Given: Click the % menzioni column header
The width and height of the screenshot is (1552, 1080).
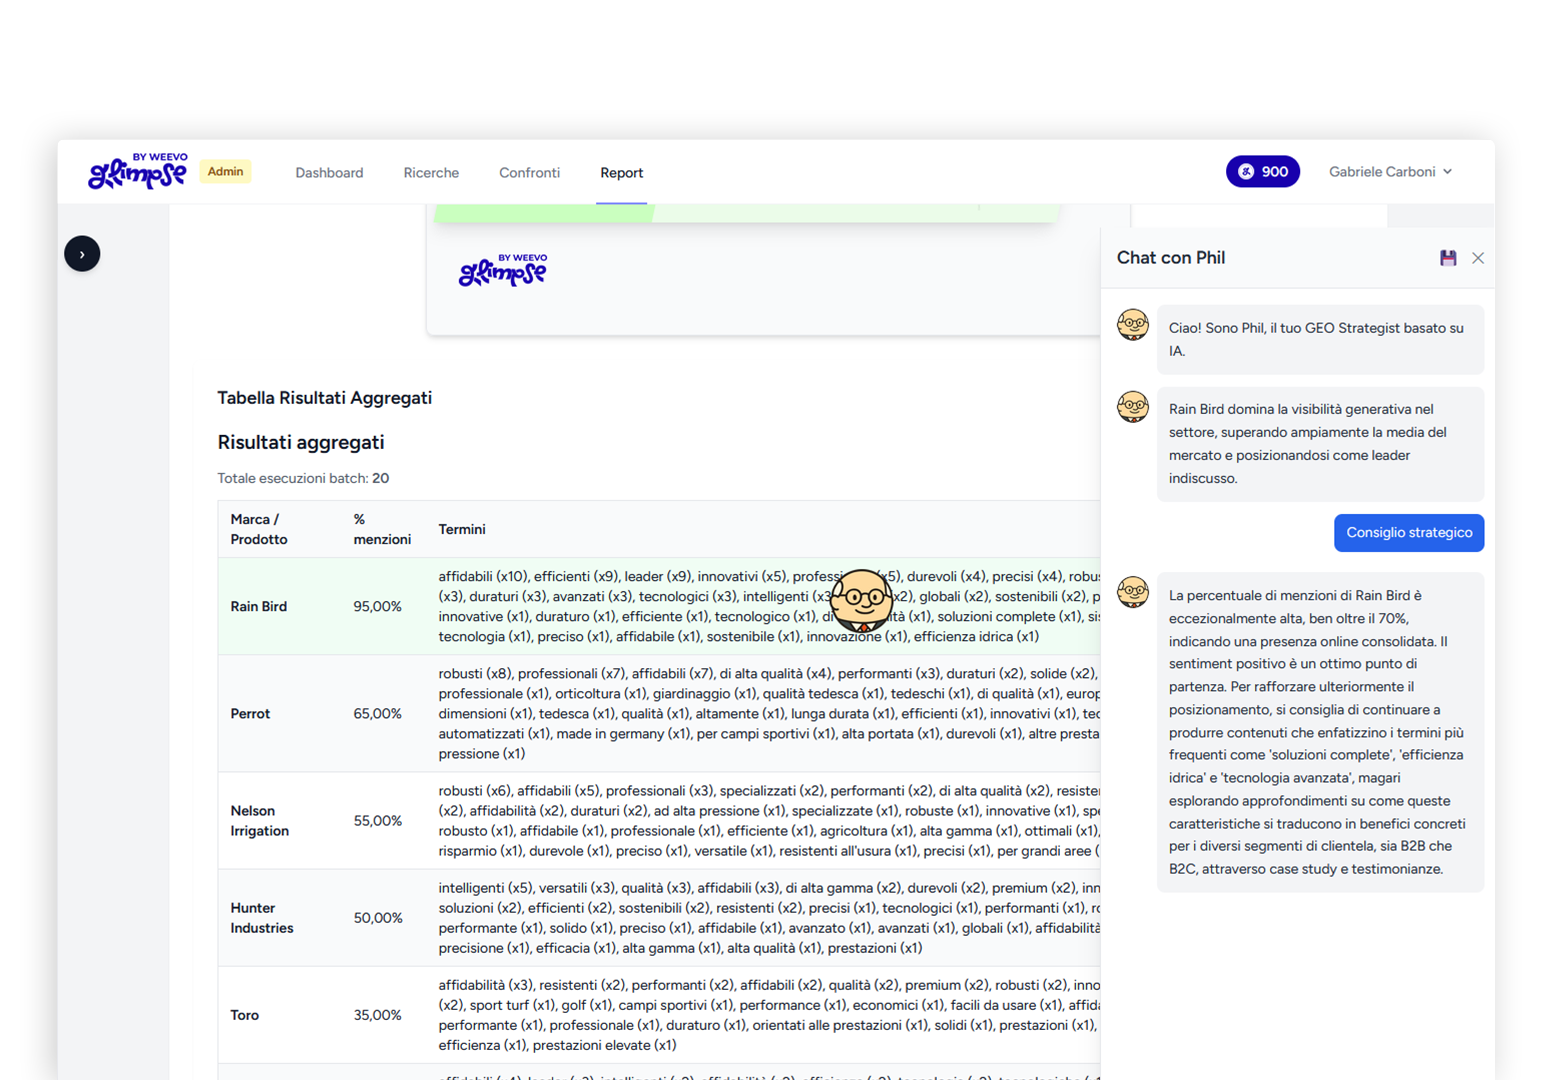Looking at the screenshot, I should [x=381, y=529].
